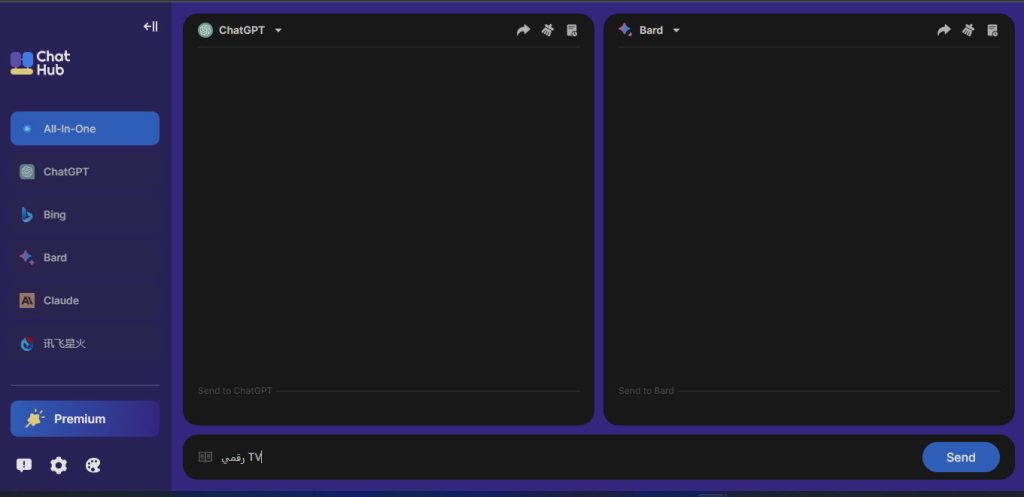Click the Send to Bard input

coord(808,391)
